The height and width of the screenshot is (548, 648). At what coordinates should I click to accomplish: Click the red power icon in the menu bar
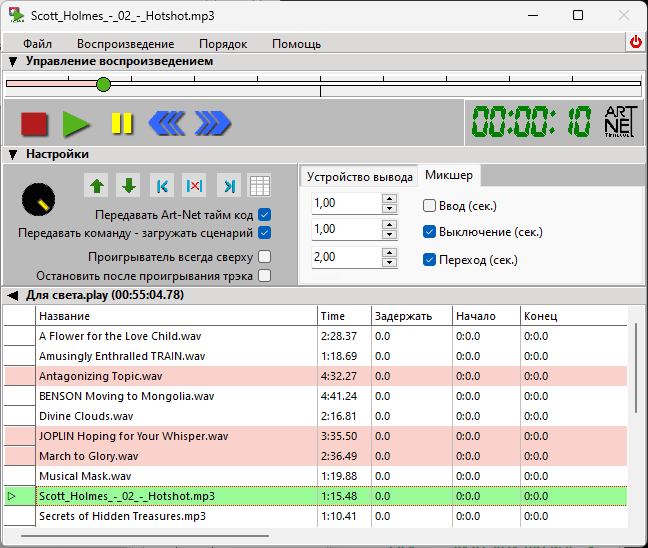click(636, 42)
